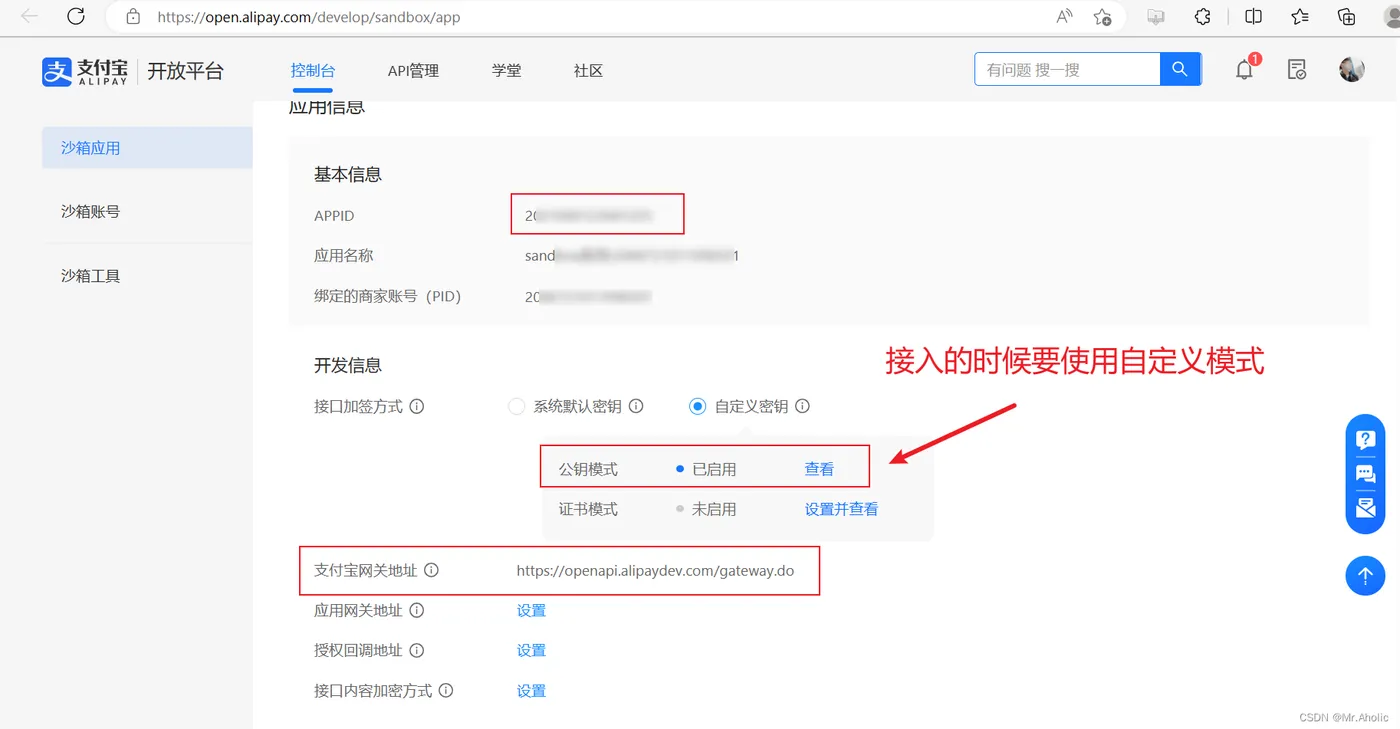Select 自定义密钥 radio button
1400x729 pixels.
click(x=698, y=406)
